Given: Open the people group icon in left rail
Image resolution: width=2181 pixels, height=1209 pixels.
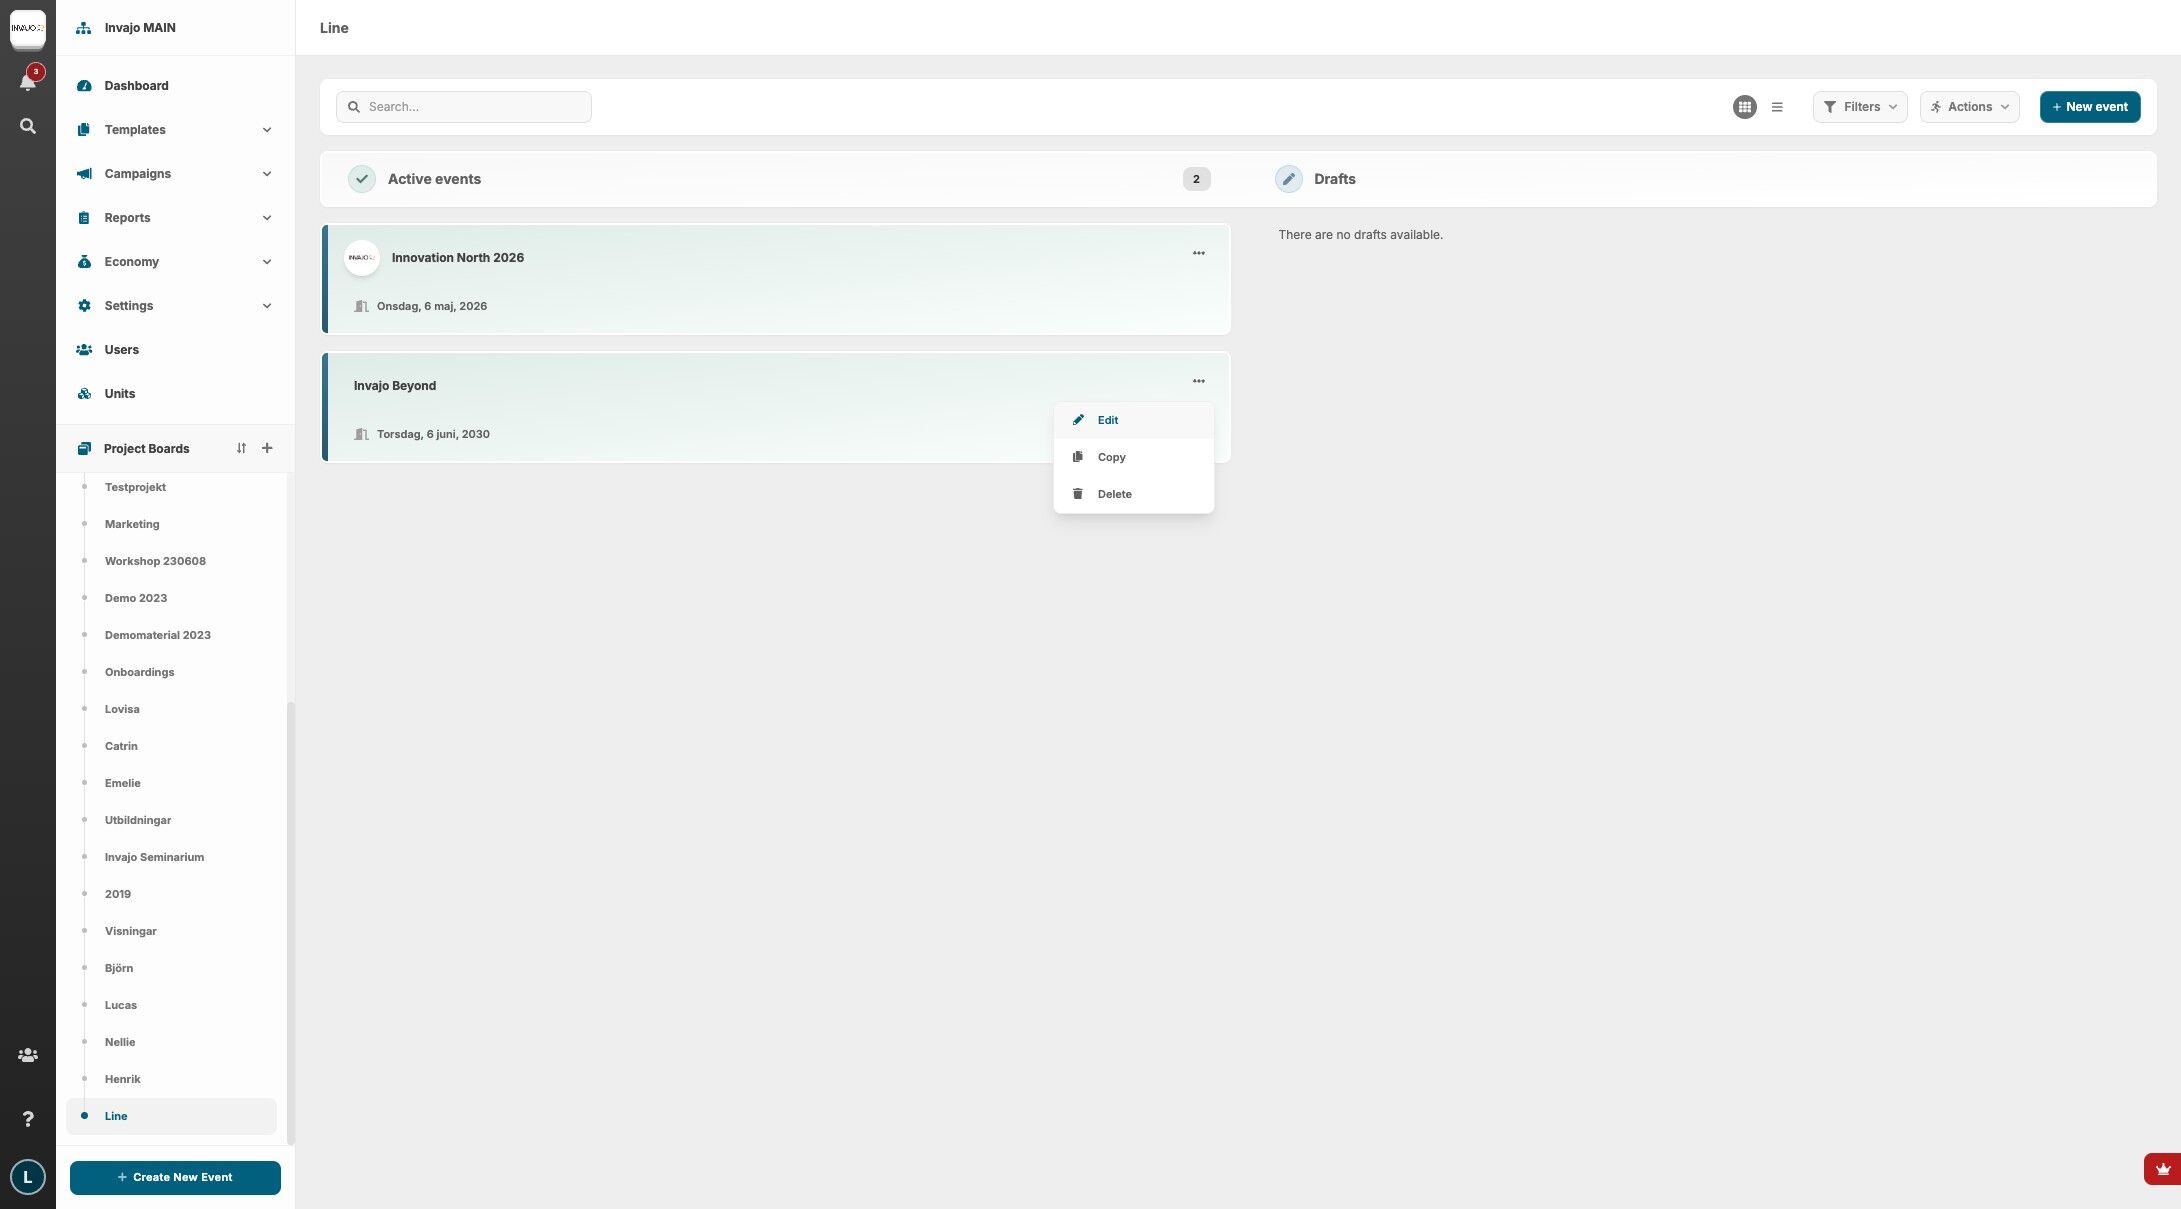Looking at the screenshot, I should (28, 1055).
